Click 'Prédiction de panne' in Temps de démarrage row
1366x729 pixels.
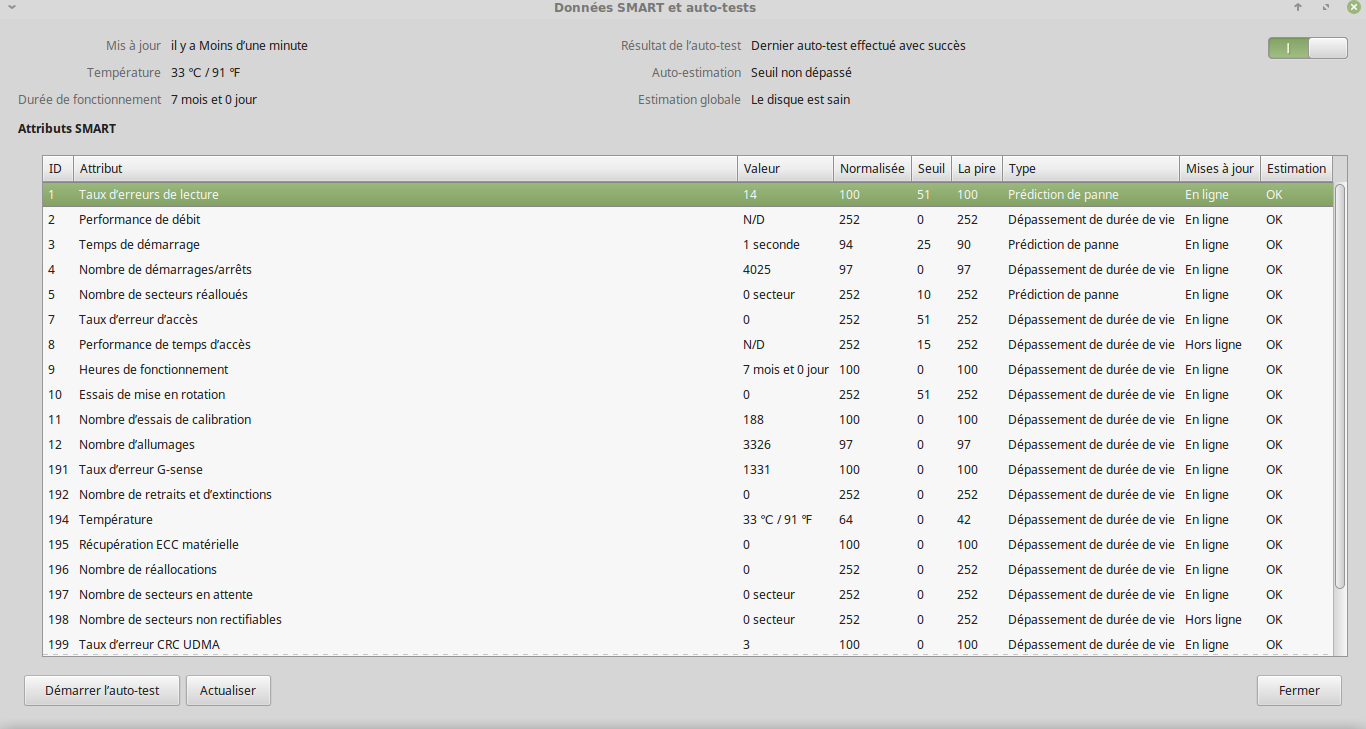pyautogui.click(x=1063, y=244)
